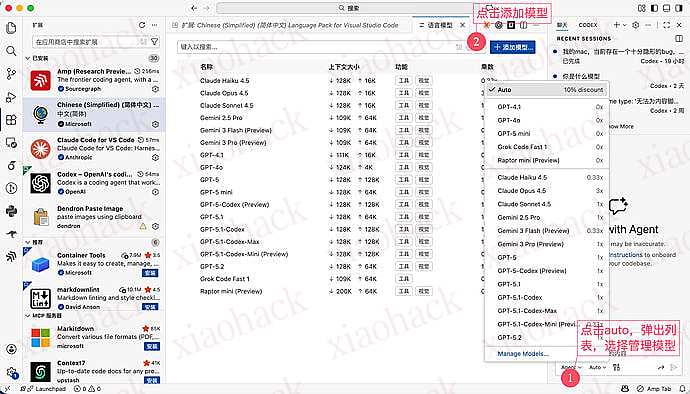Click the extension filter funnel icon
Image resolution: width=690 pixels, height=394 pixels.
click(154, 42)
